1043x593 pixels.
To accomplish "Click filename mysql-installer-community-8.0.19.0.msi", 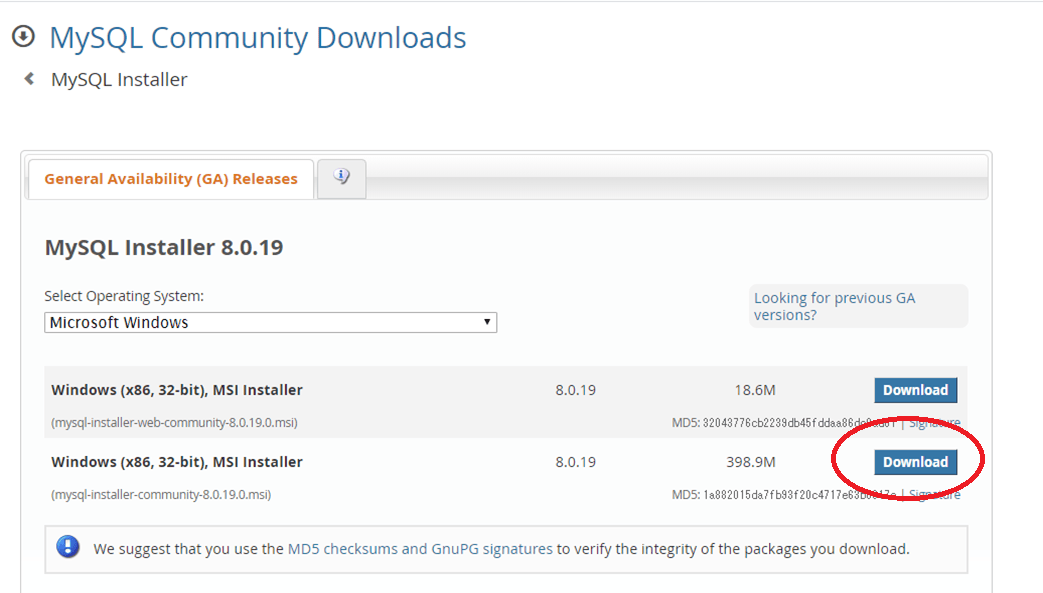I will (x=161, y=494).
